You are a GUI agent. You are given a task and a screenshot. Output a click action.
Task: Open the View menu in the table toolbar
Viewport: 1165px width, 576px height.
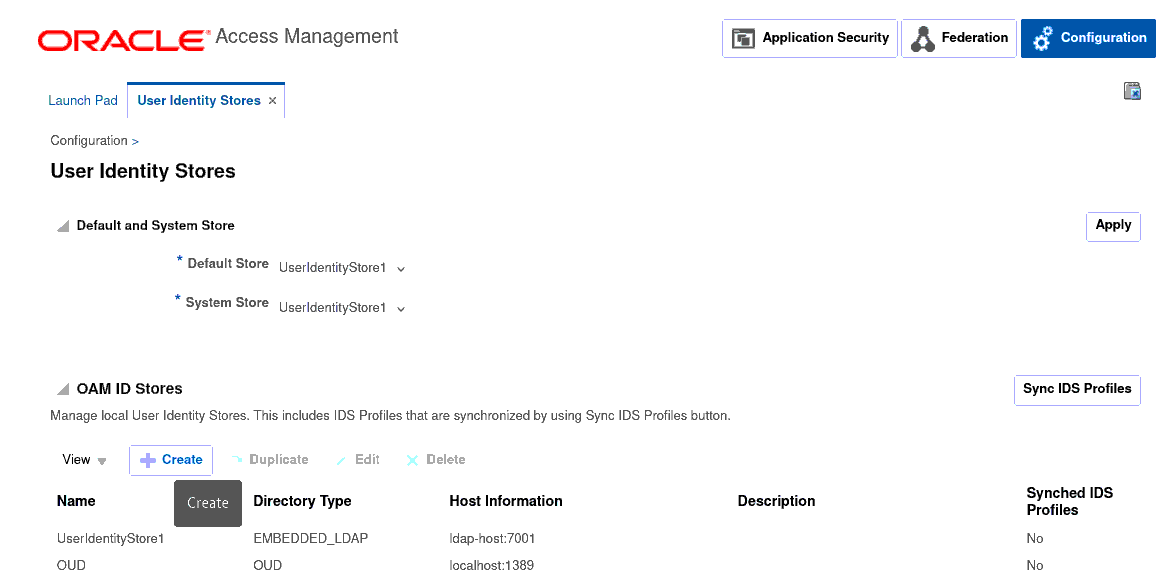click(x=84, y=460)
